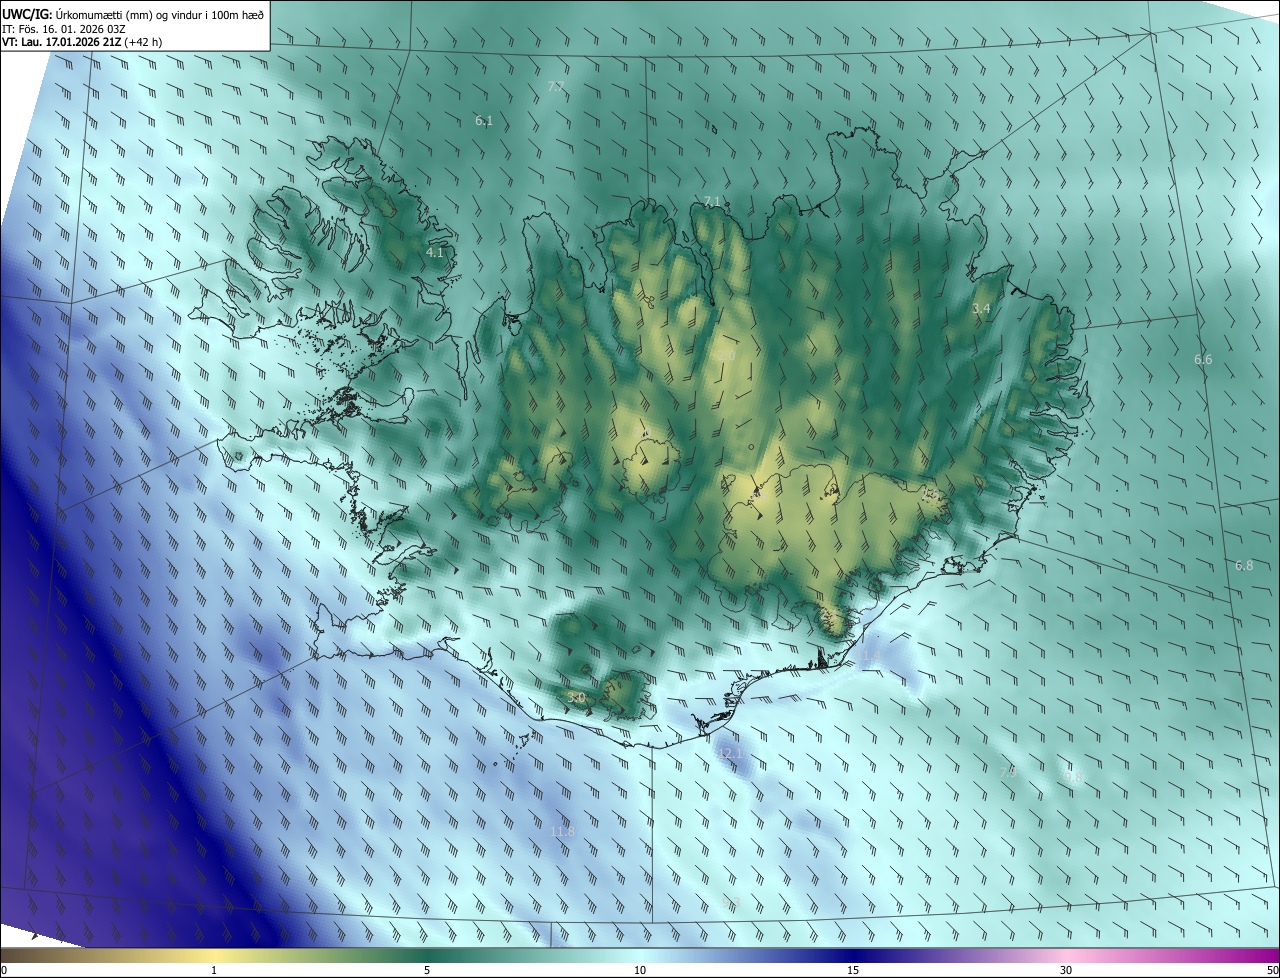The height and width of the screenshot is (978, 1280).
Task: Click the 9.8 value label on map
Action: (x=1074, y=777)
